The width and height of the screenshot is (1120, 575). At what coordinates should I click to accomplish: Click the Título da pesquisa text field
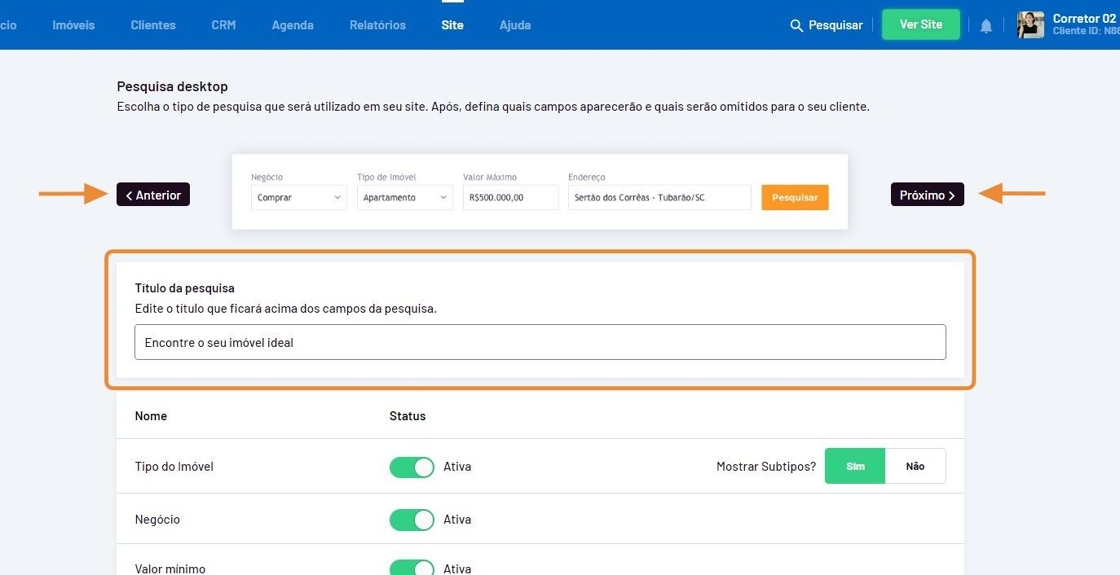coord(540,342)
